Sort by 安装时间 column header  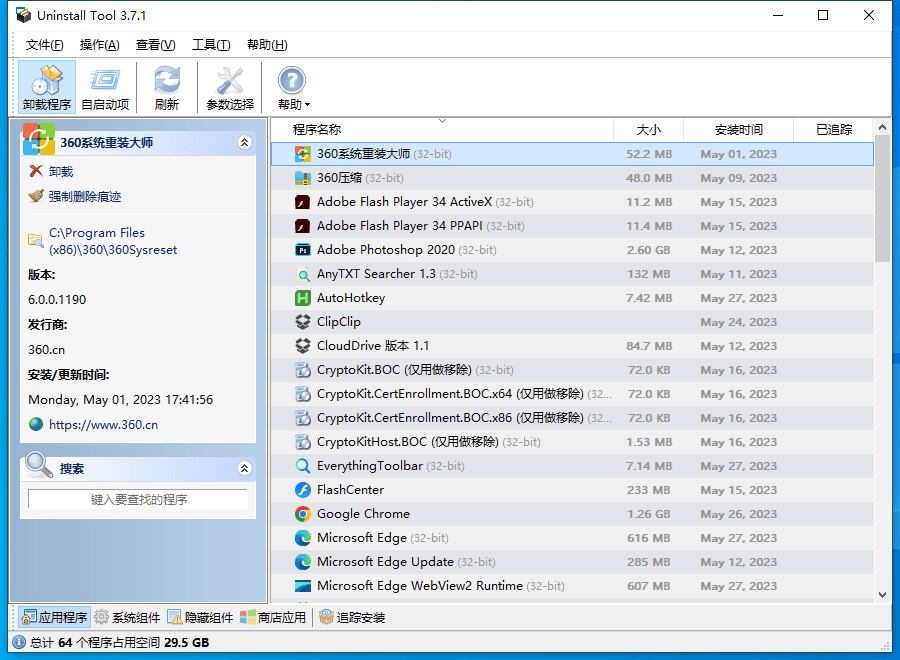(739, 130)
